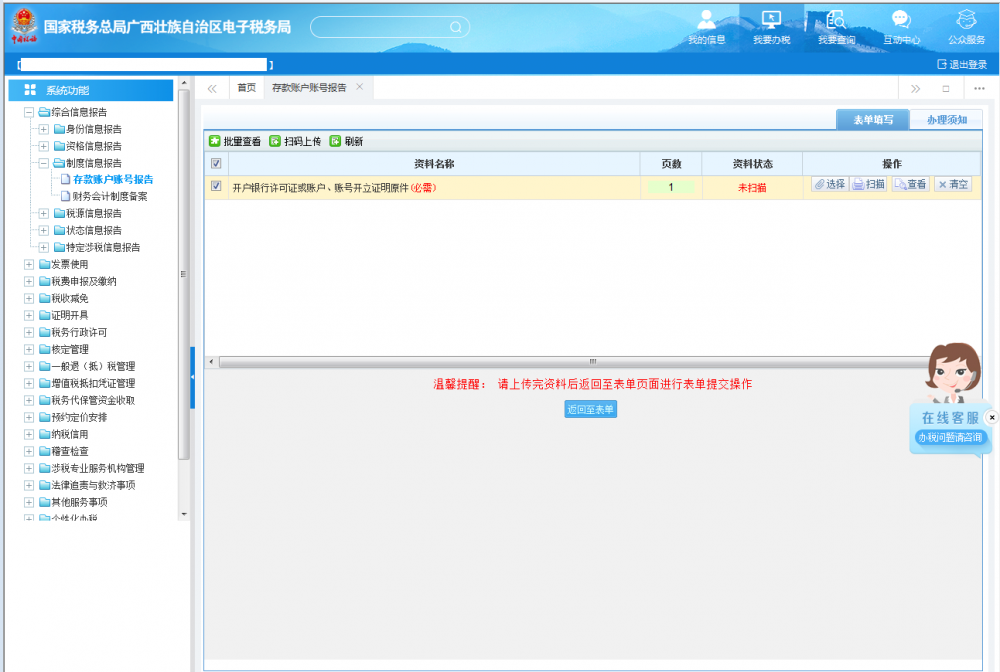Click the 返回至表单 button
Image resolution: width=1000 pixels, height=672 pixels.
coord(590,410)
